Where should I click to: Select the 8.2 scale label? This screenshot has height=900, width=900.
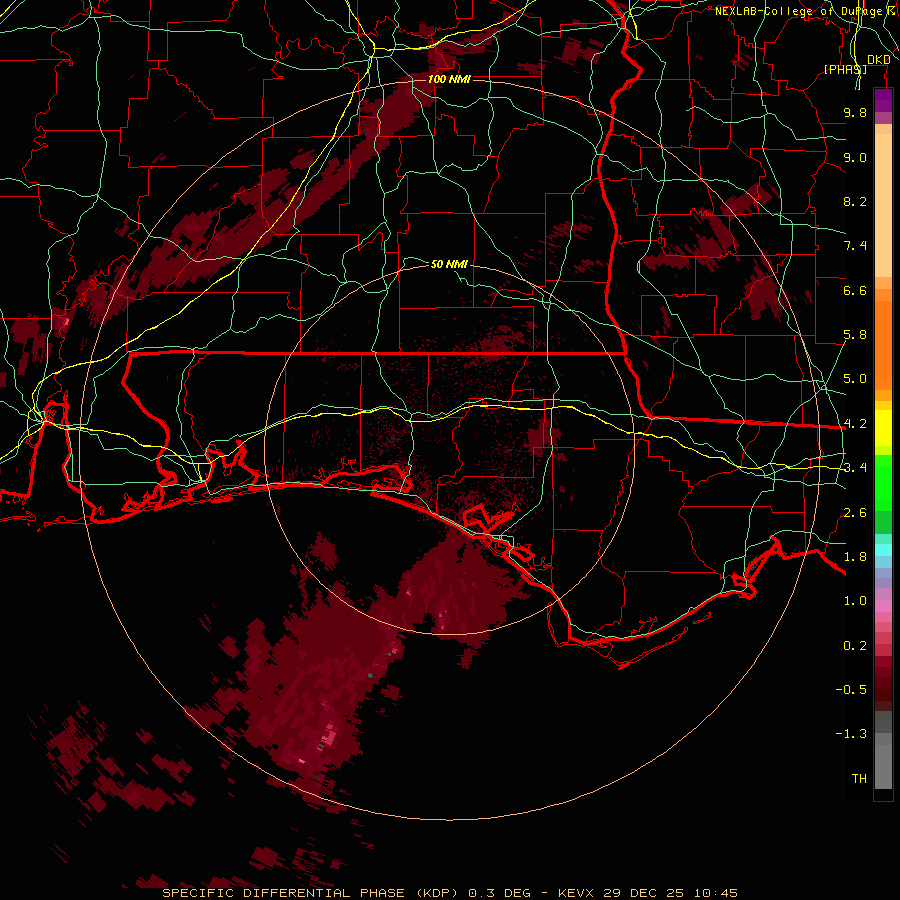pyautogui.click(x=855, y=201)
